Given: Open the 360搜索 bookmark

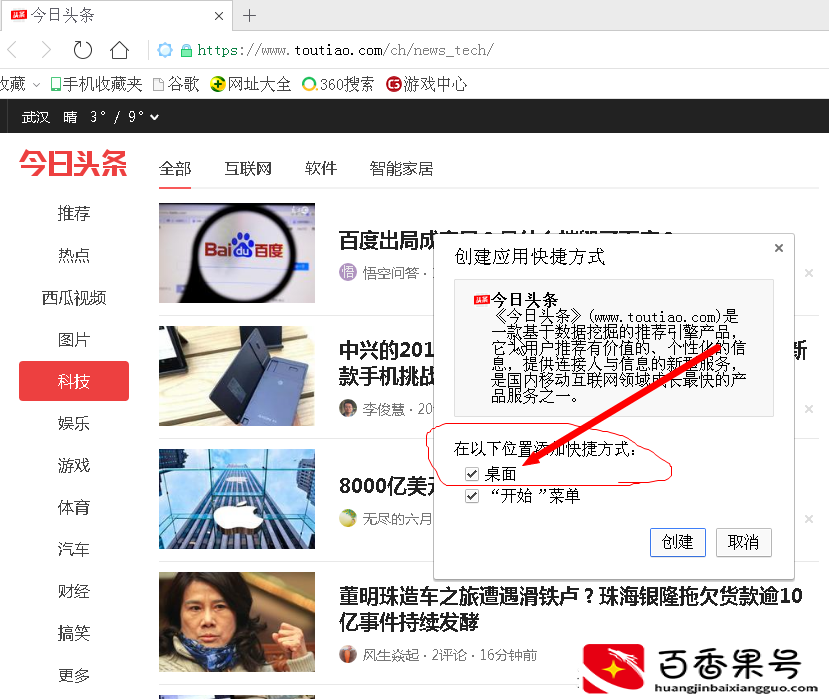Looking at the screenshot, I should [x=338, y=84].
